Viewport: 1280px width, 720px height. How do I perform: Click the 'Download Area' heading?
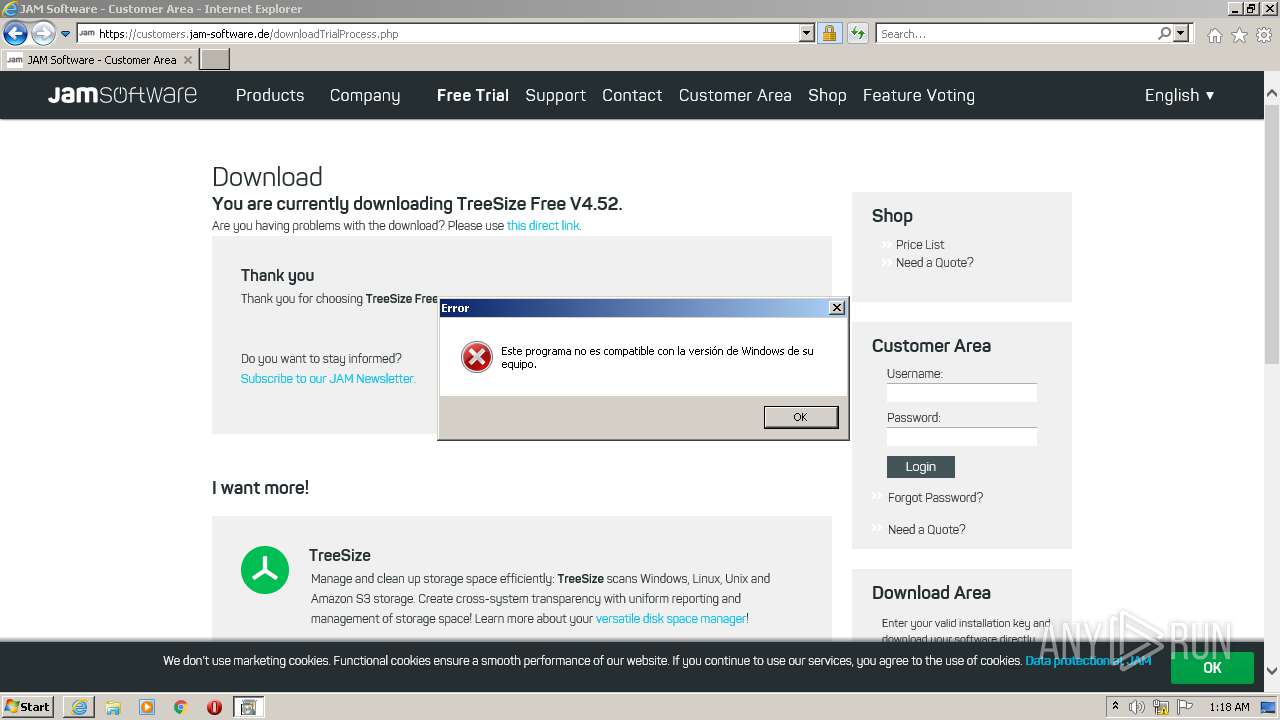point(931,593)
